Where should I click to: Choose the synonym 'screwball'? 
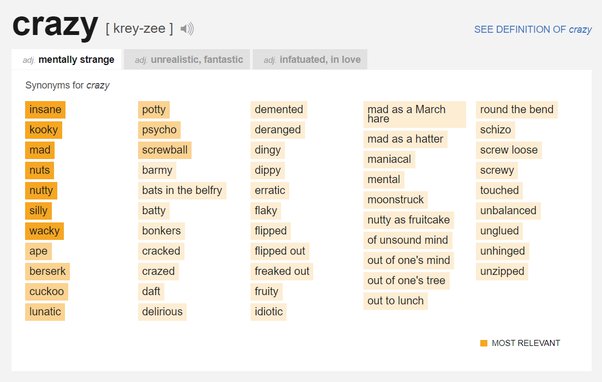pos(165,150)
